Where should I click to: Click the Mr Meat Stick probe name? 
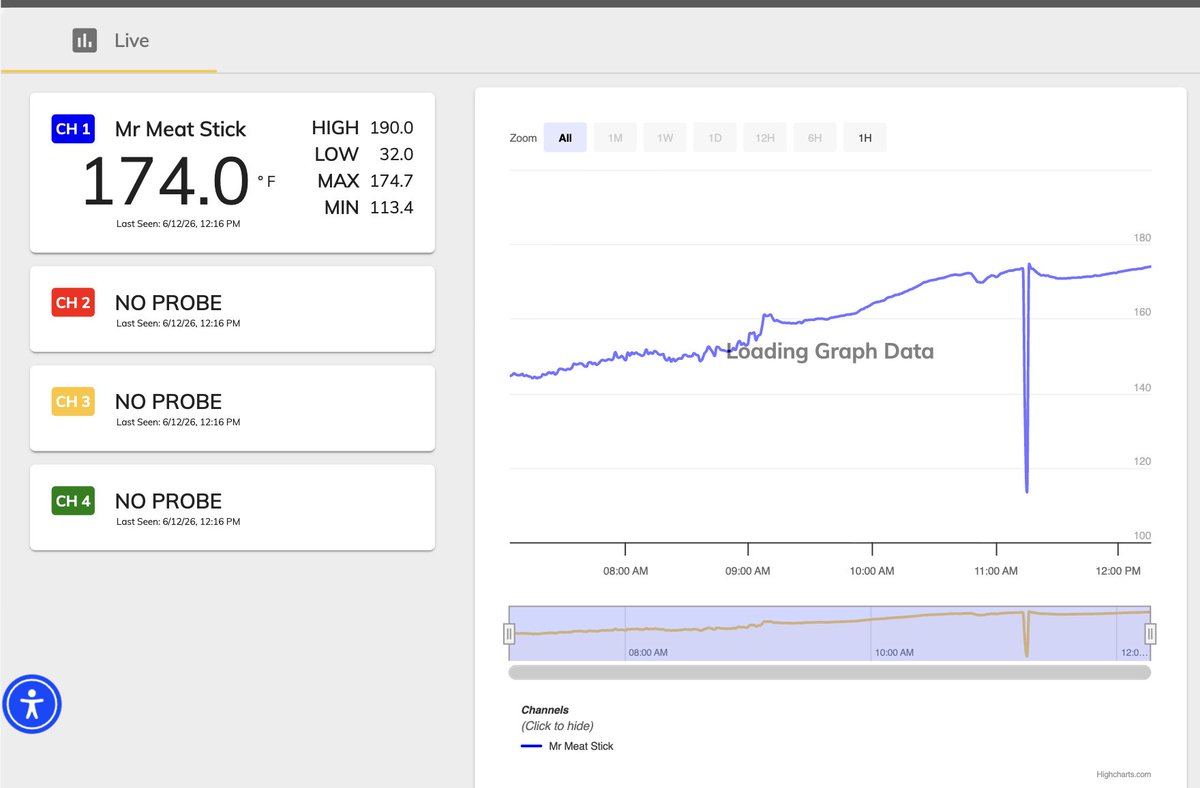(x=180, y=129)
